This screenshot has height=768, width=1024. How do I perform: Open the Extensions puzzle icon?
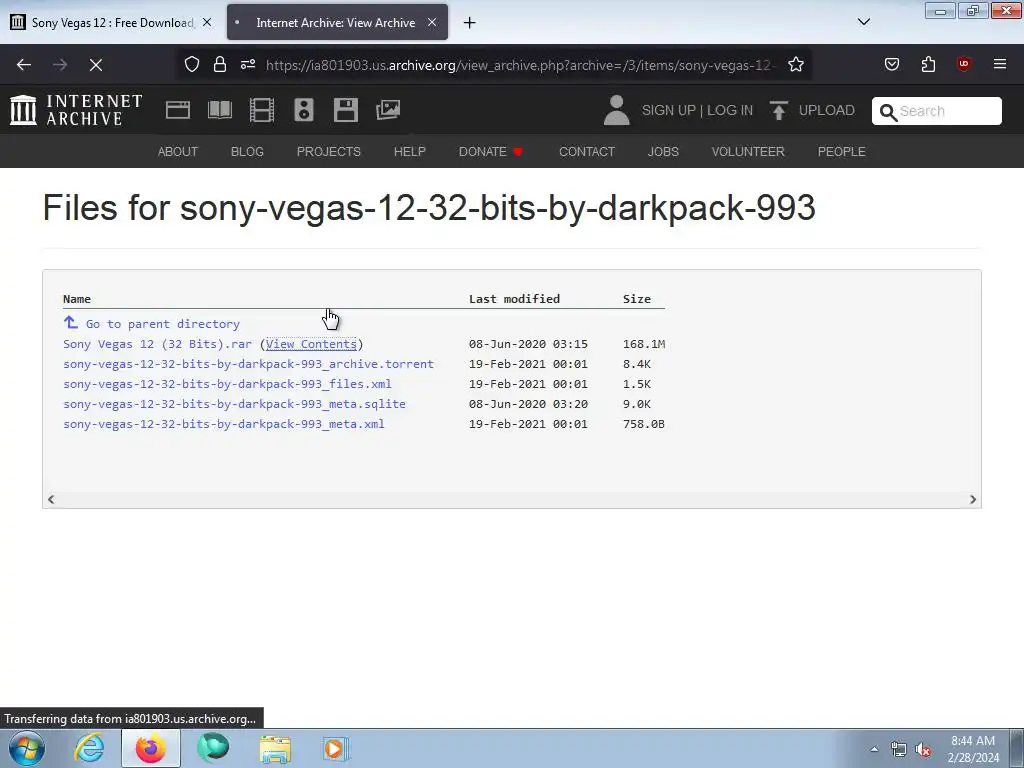(x=928, y=64)
